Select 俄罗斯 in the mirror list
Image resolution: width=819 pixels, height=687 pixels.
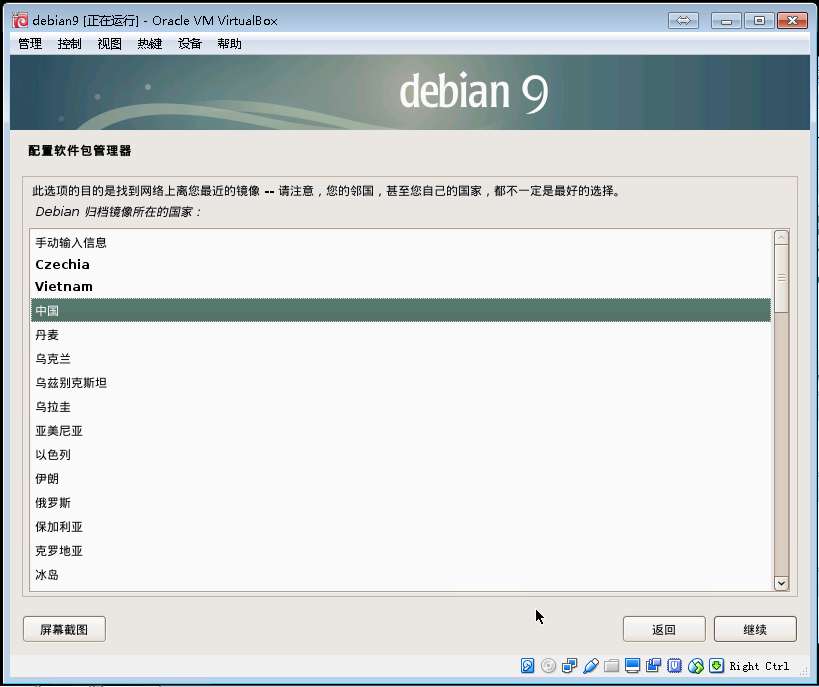(401, 503)
